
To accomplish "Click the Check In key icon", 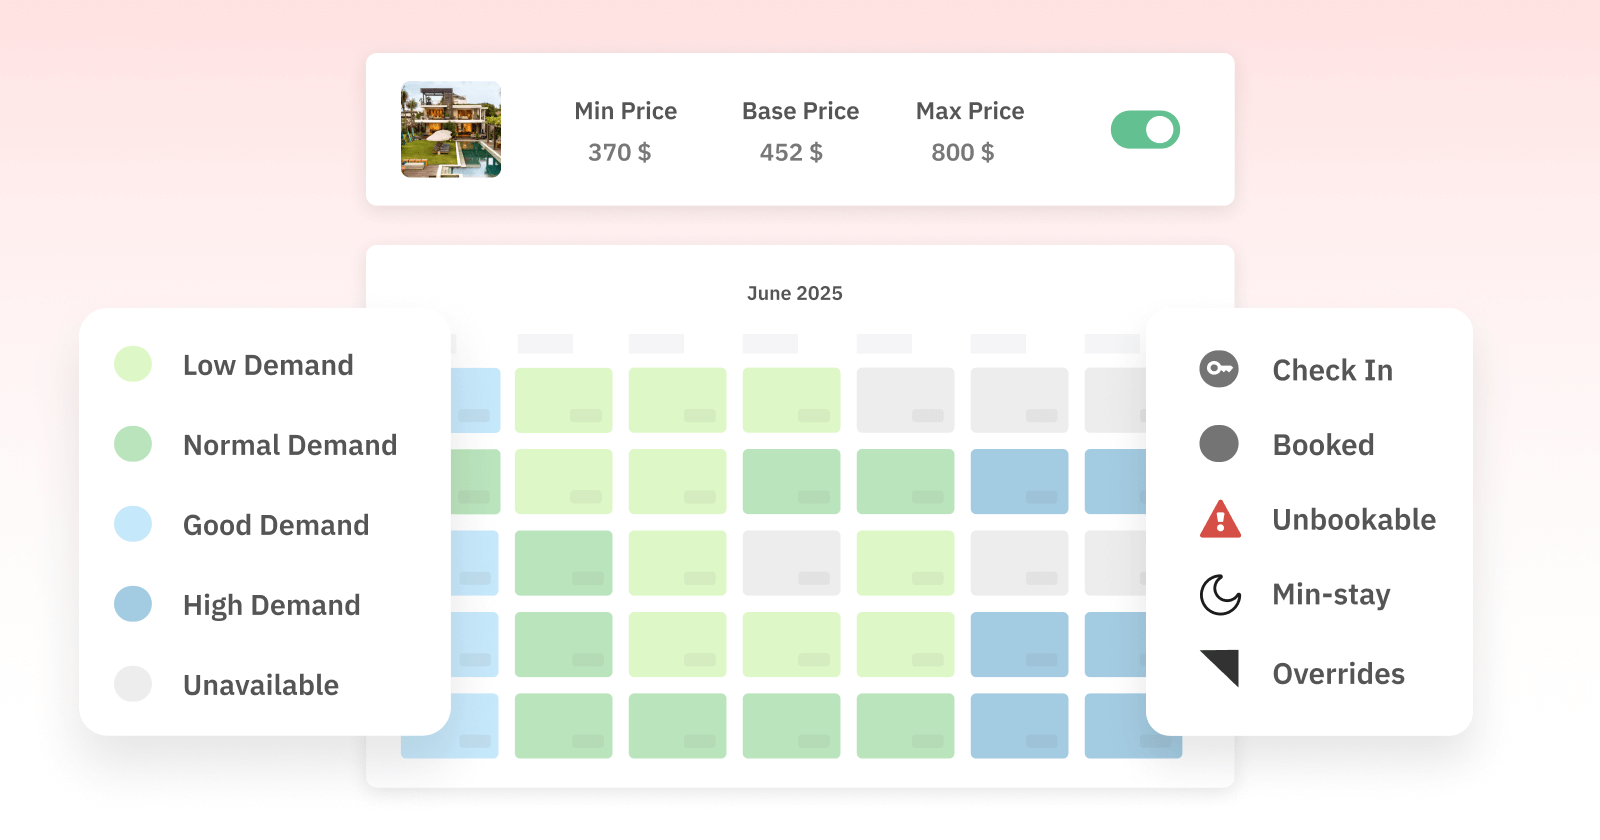I will pos(1219,369).
